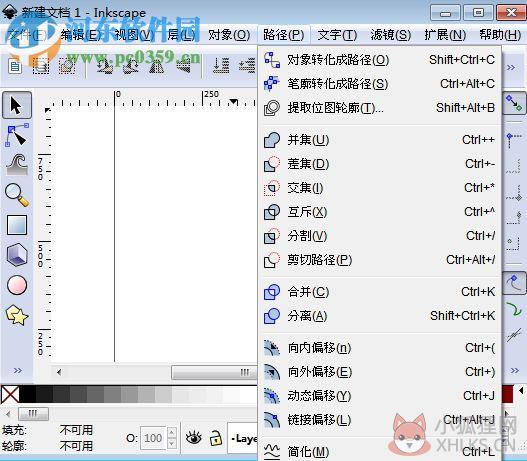Choose 对象转化成路径(O) menu entry
The image size is (527, 461).
pyautogui.click(x=380, y=60)
